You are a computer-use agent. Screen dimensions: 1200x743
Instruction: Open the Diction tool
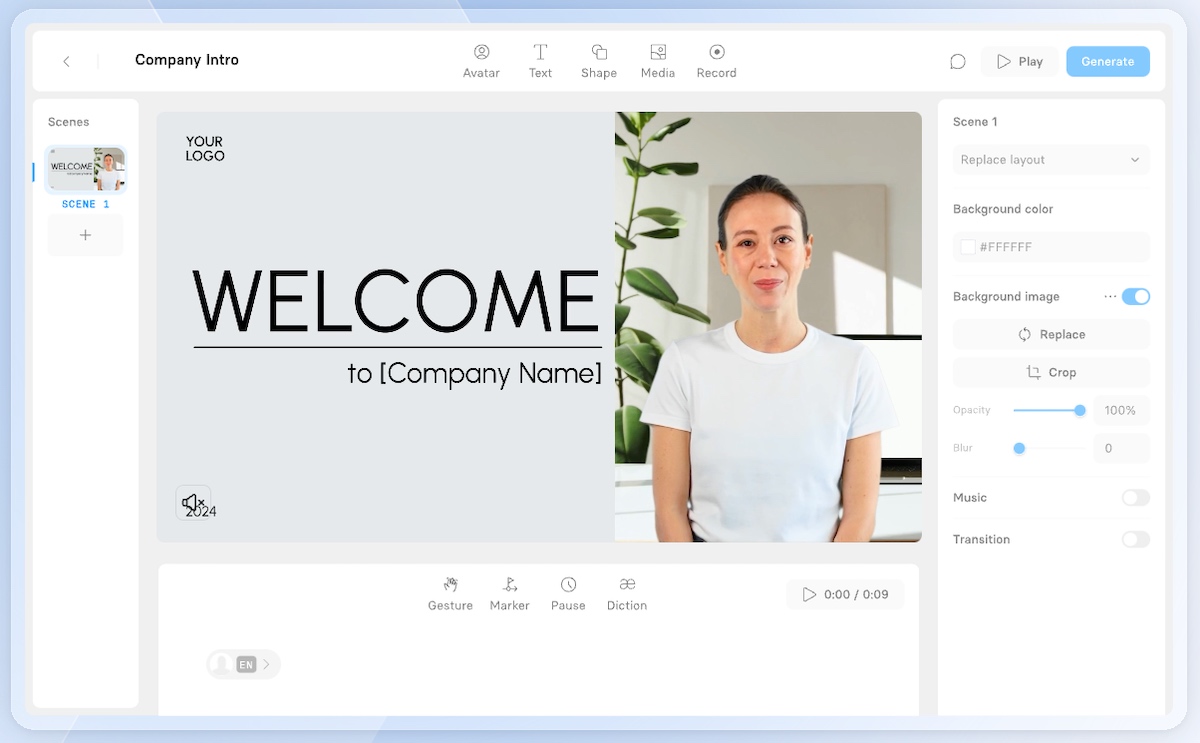(627, 594)
